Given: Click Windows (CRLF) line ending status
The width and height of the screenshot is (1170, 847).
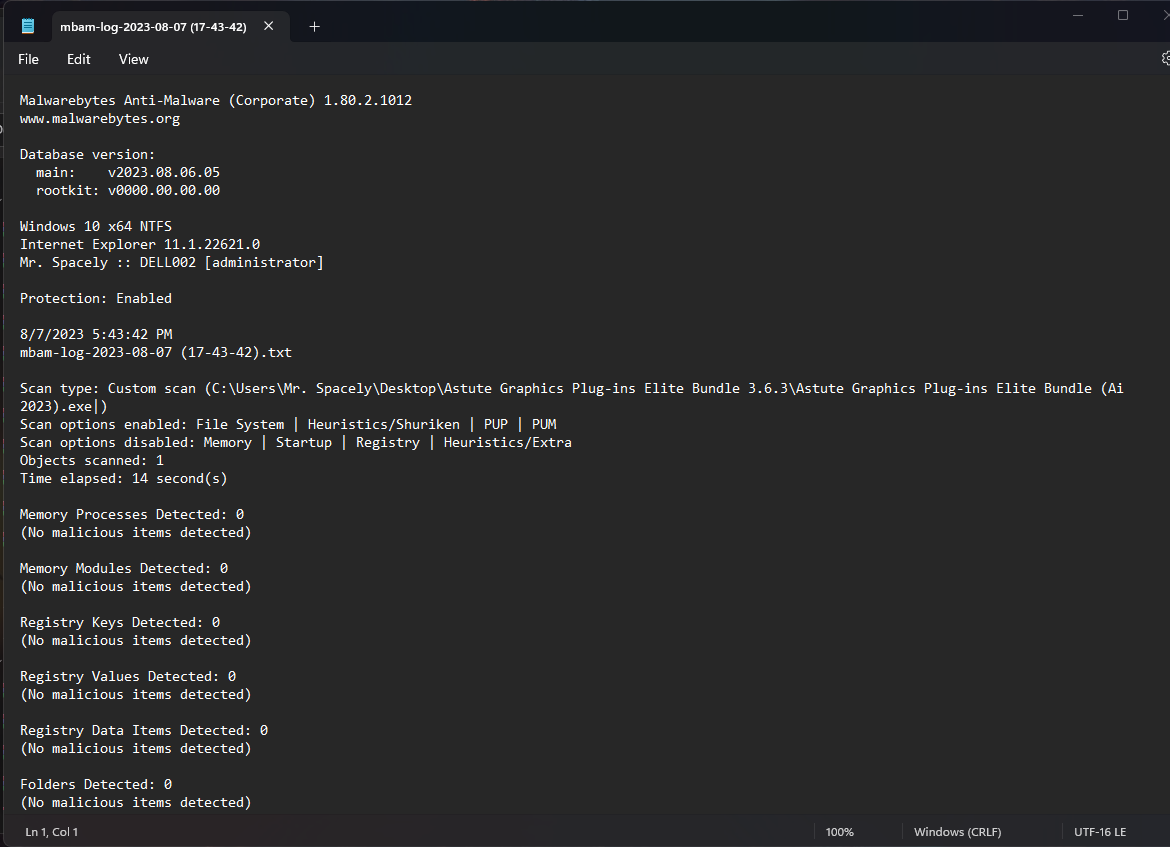Looking at the screenshot, I should click(x=957, y=831).
